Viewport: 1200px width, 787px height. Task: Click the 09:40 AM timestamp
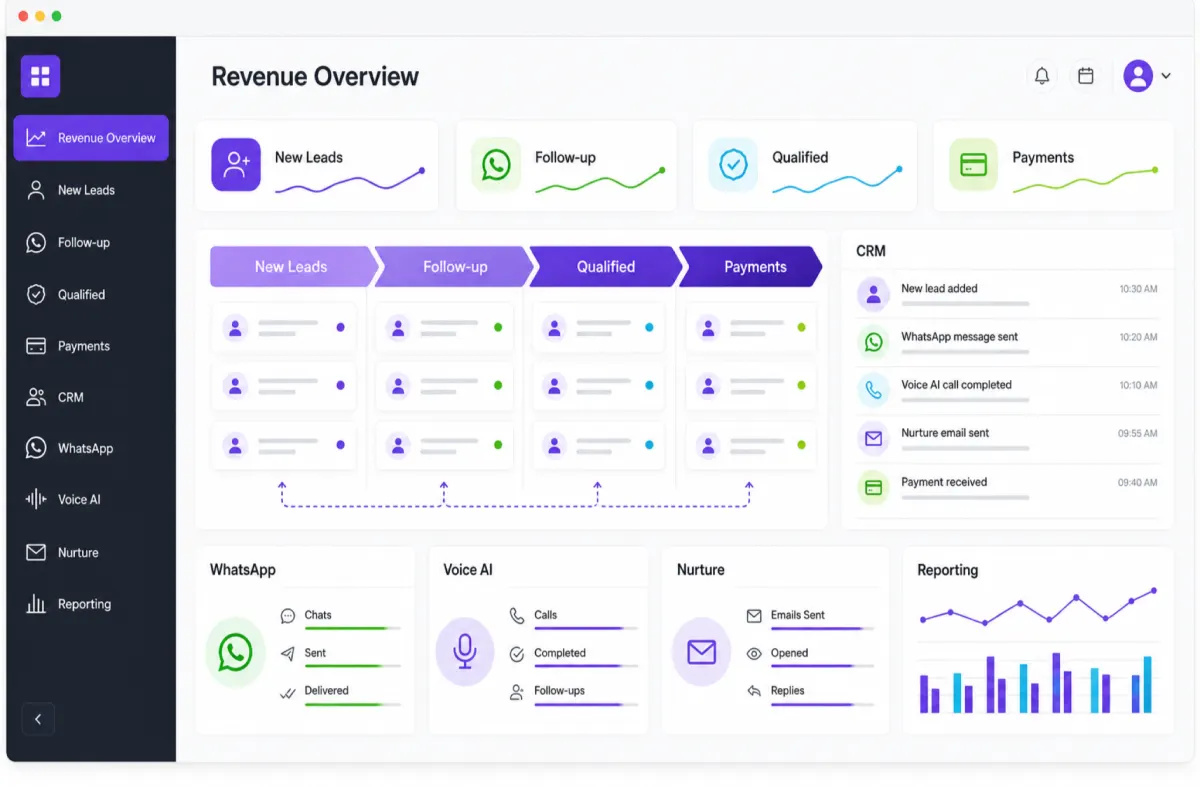[1138, 482]
